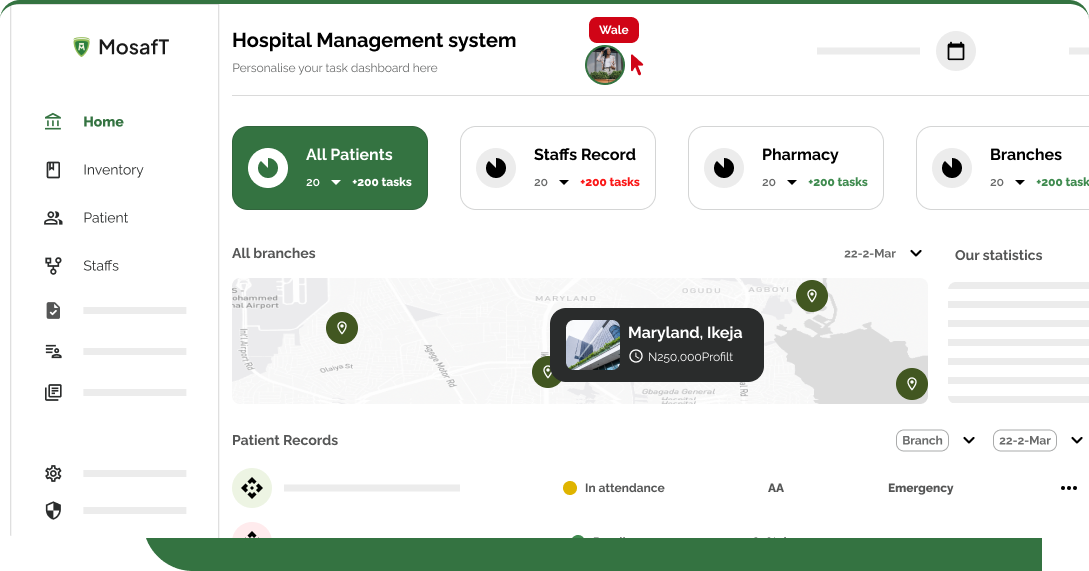Open the Home section in sidebar

coord(103,122)
